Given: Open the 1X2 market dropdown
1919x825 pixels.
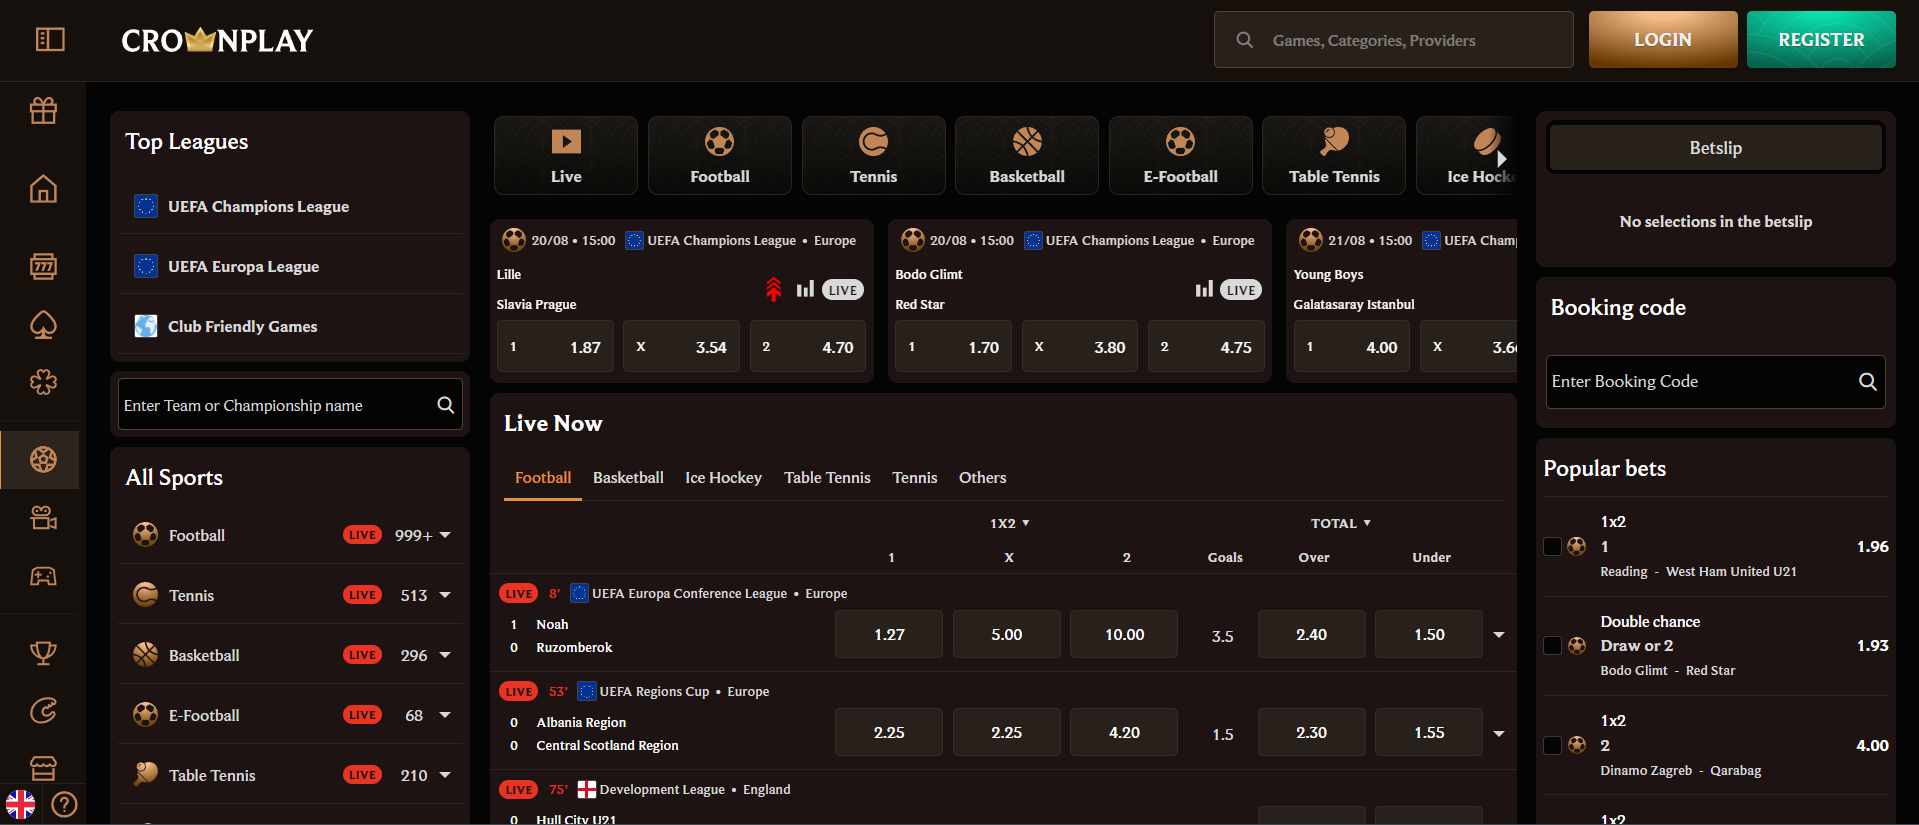Looking at the screenshot, I should coord(1009,523).
